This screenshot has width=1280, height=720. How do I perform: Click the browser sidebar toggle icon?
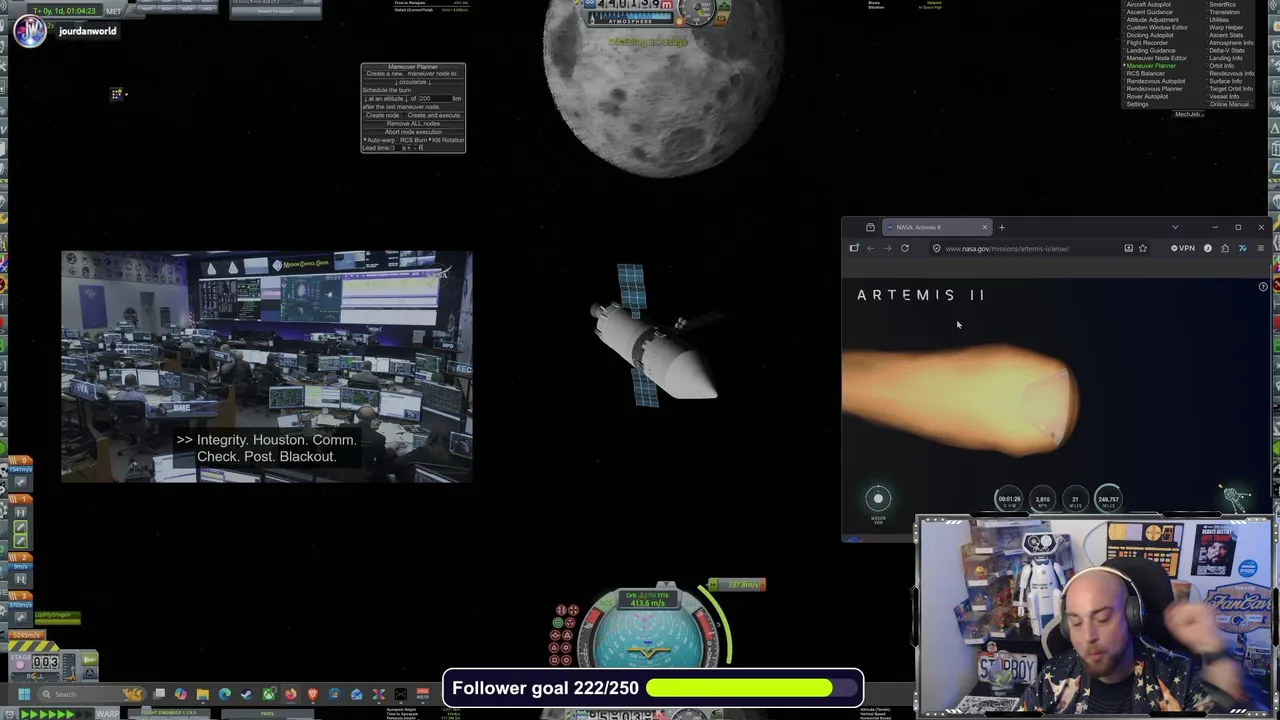[x=854, y=248]
